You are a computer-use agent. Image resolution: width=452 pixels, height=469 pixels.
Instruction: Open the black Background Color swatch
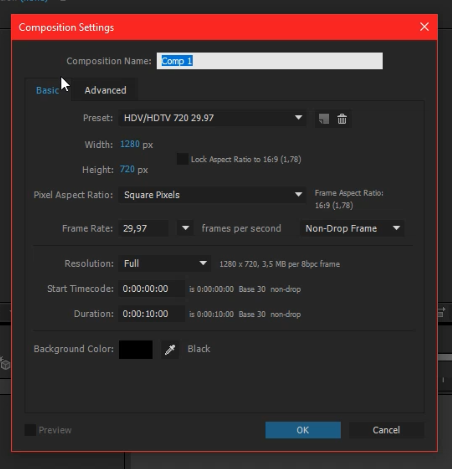coord(136,349)
